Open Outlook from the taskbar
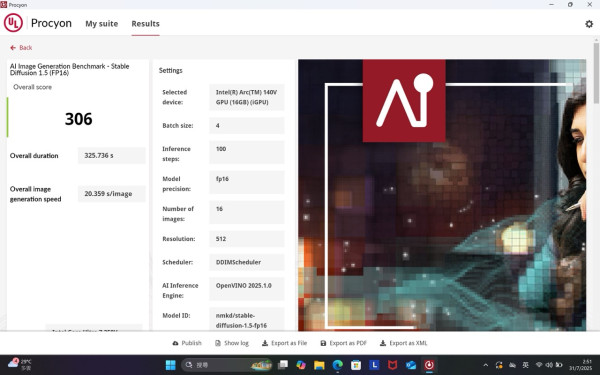 tap(411, 365)
